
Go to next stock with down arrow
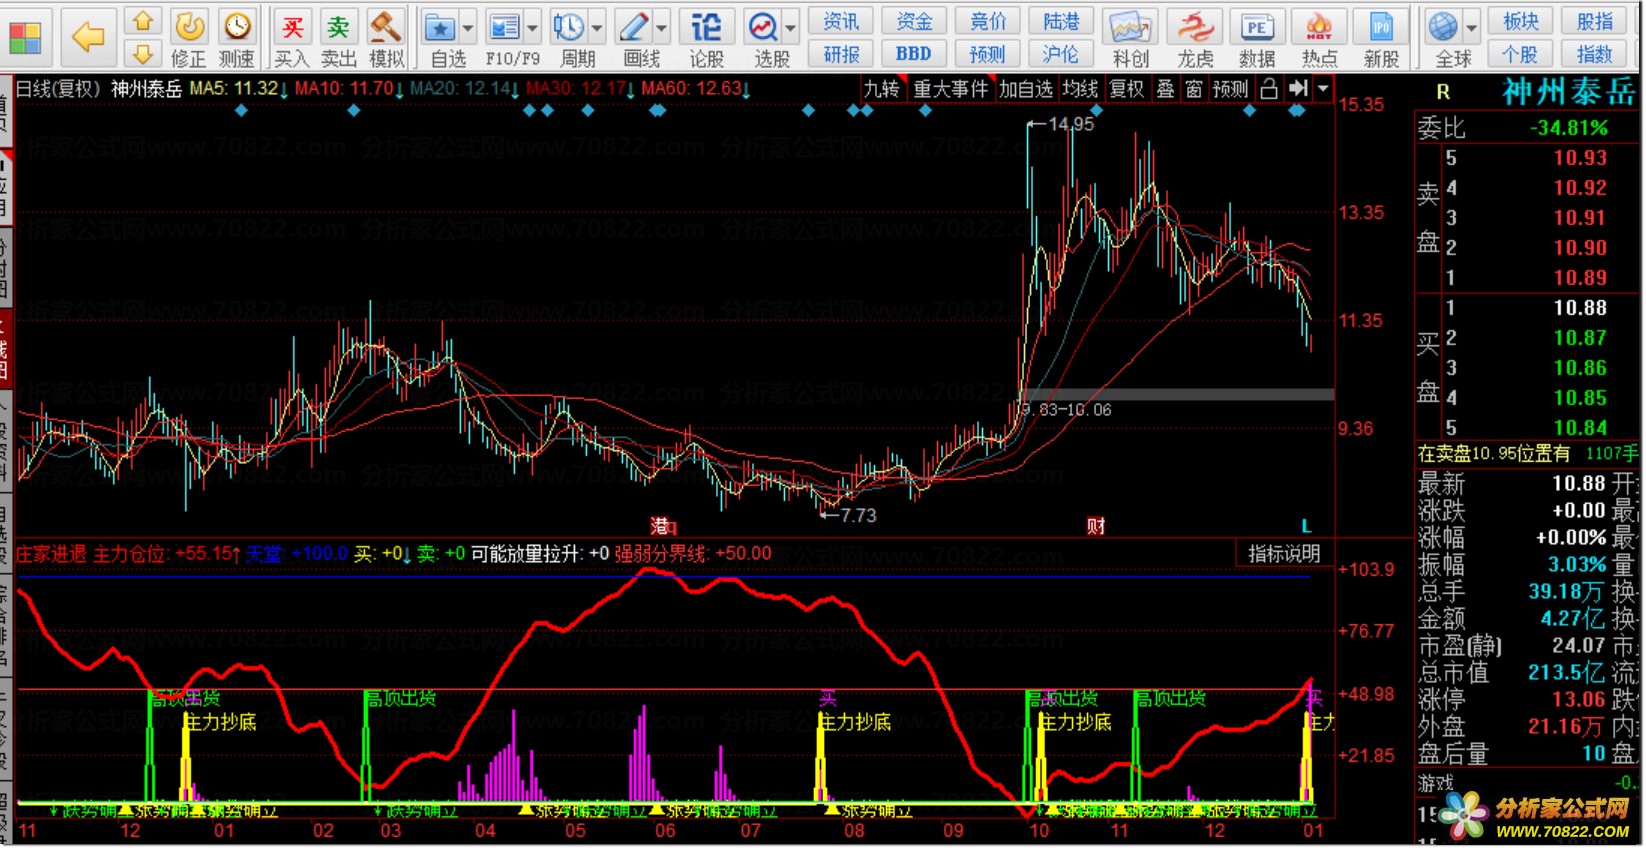(143, 54)
